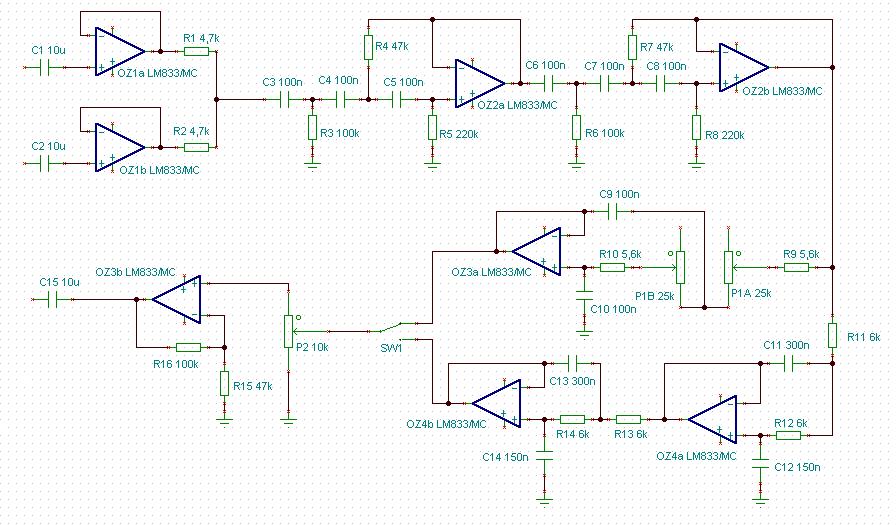
Task: Select the OZ1a op-amp symbol
Action: pos(120,51)
